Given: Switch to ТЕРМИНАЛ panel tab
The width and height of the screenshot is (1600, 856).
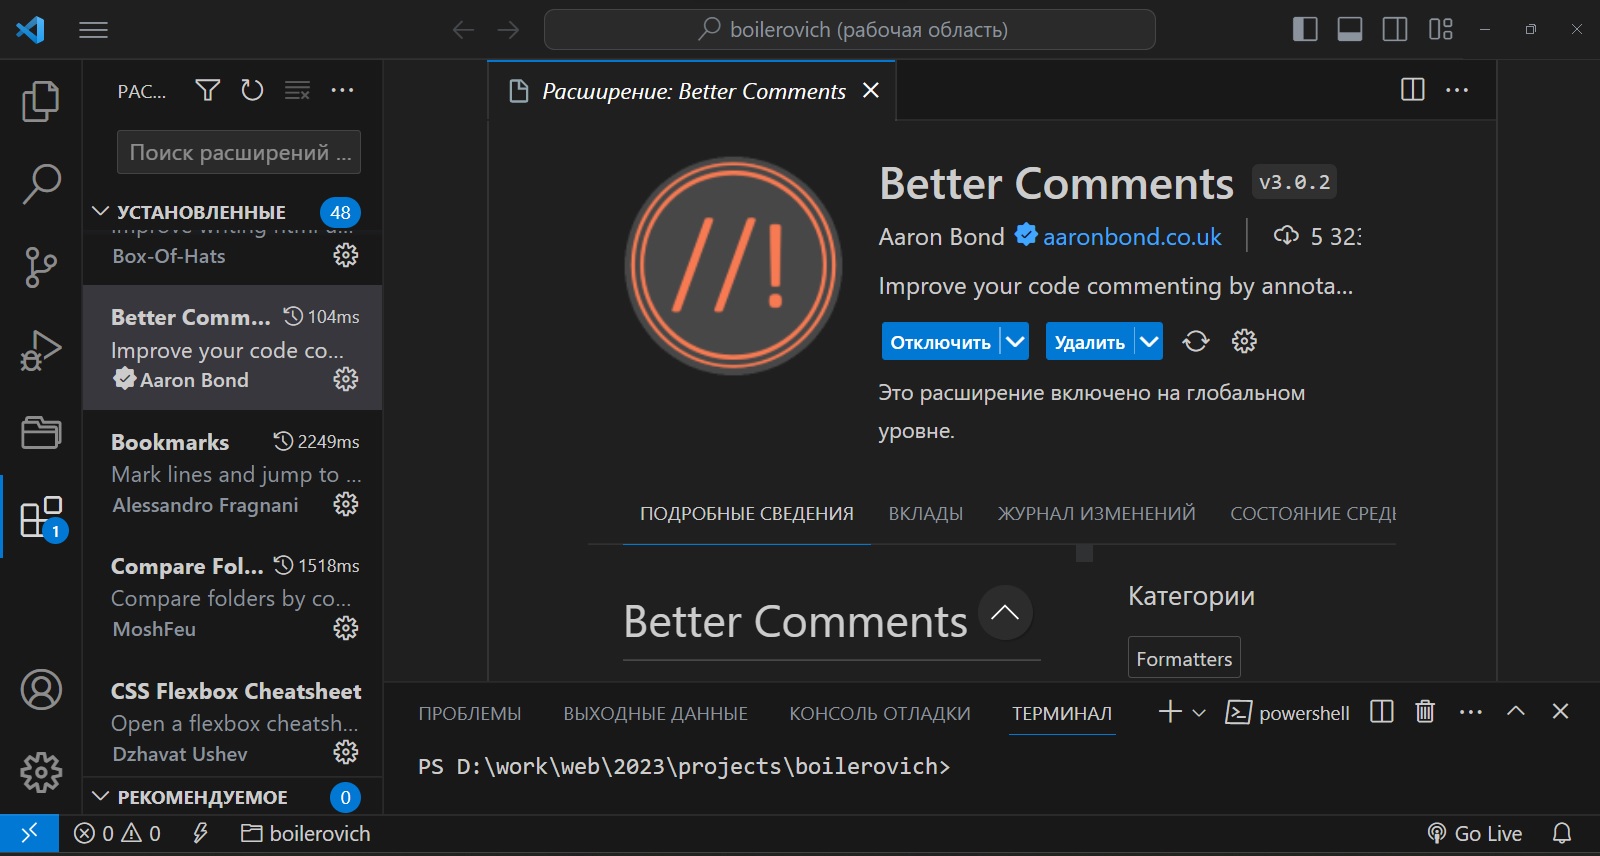Looking at the screenshot, I should point(1062,714).
